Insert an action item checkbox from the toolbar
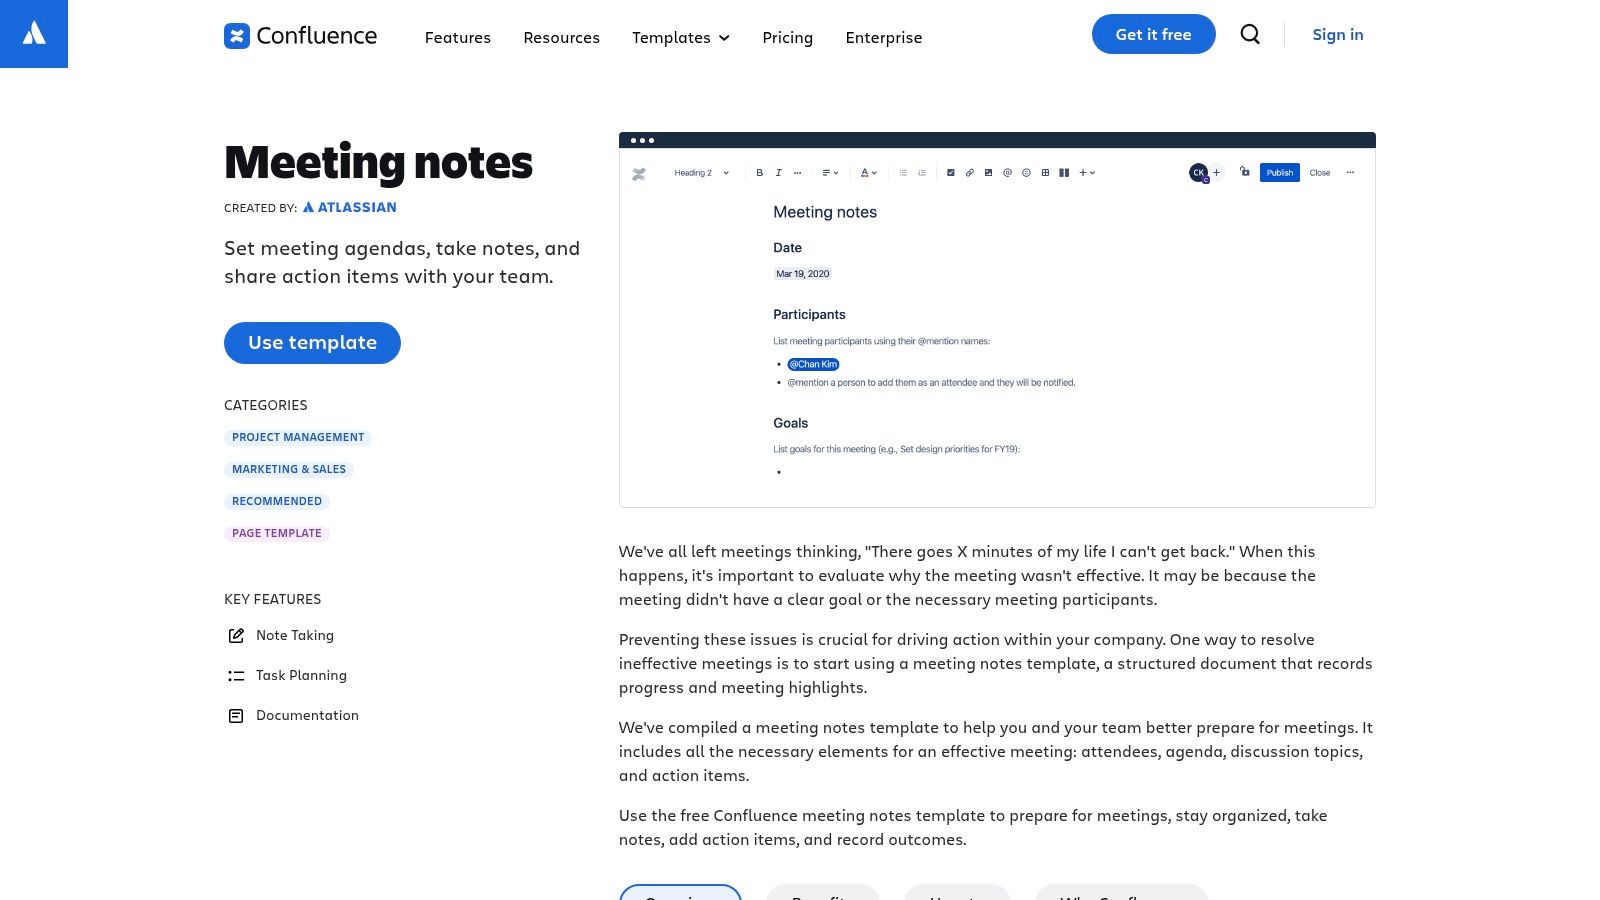This screenshot has width=1600, height=900. click(x=950, y=172)
